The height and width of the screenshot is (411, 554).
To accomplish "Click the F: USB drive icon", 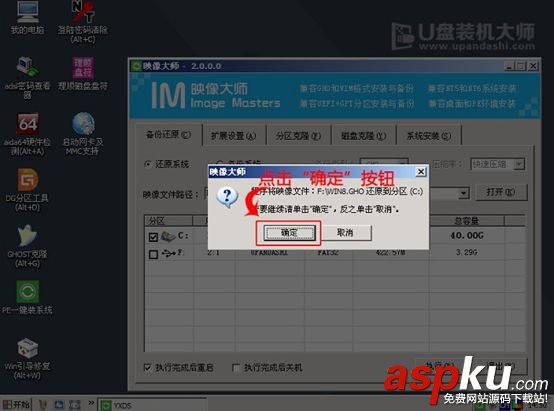I will click(x=168, y=253).
